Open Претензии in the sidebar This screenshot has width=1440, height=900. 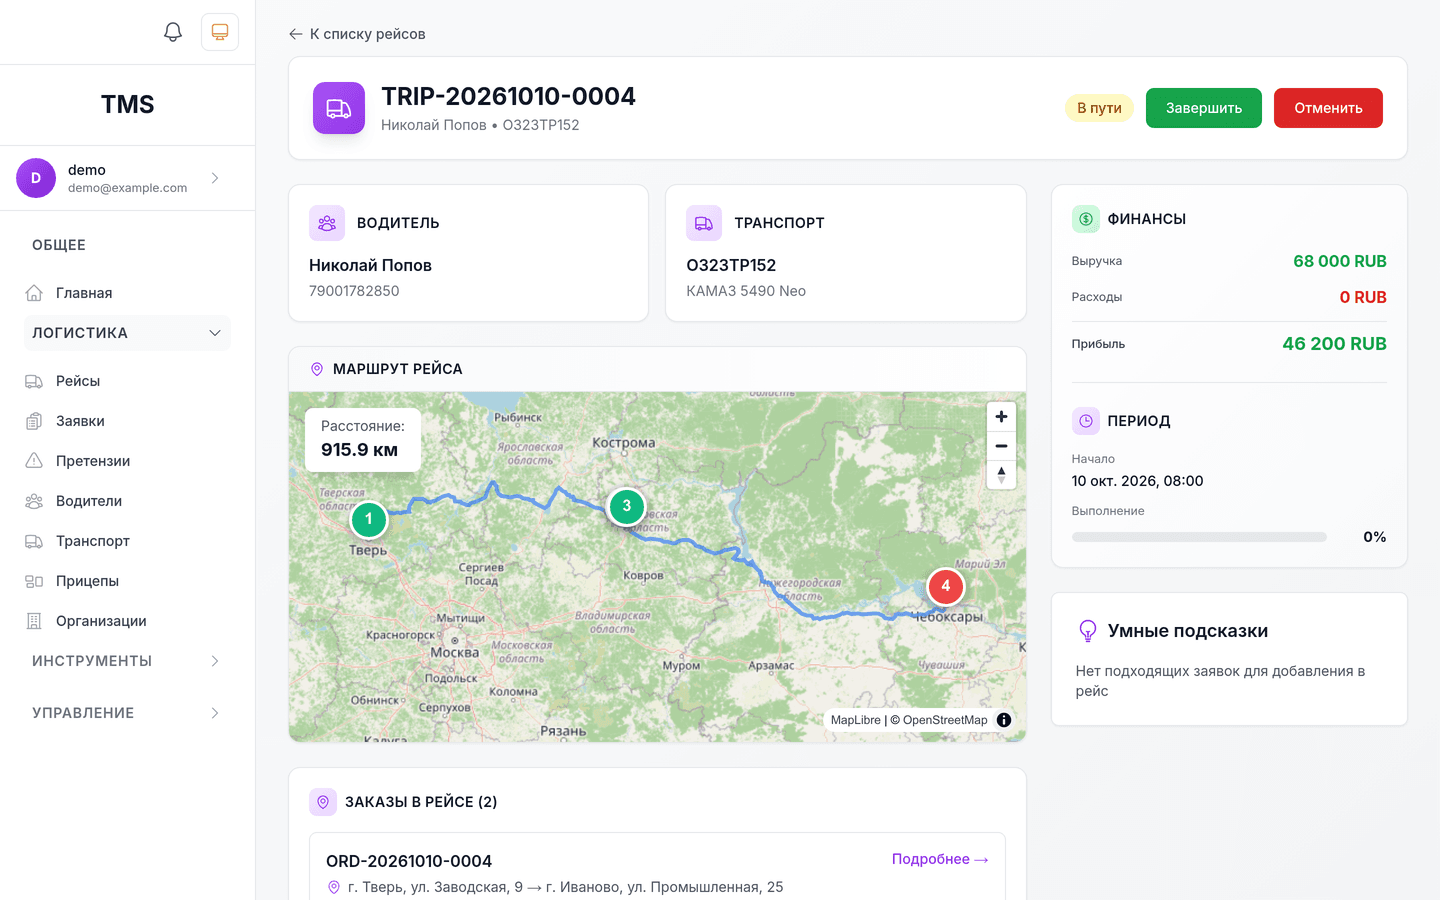(127, 461)
